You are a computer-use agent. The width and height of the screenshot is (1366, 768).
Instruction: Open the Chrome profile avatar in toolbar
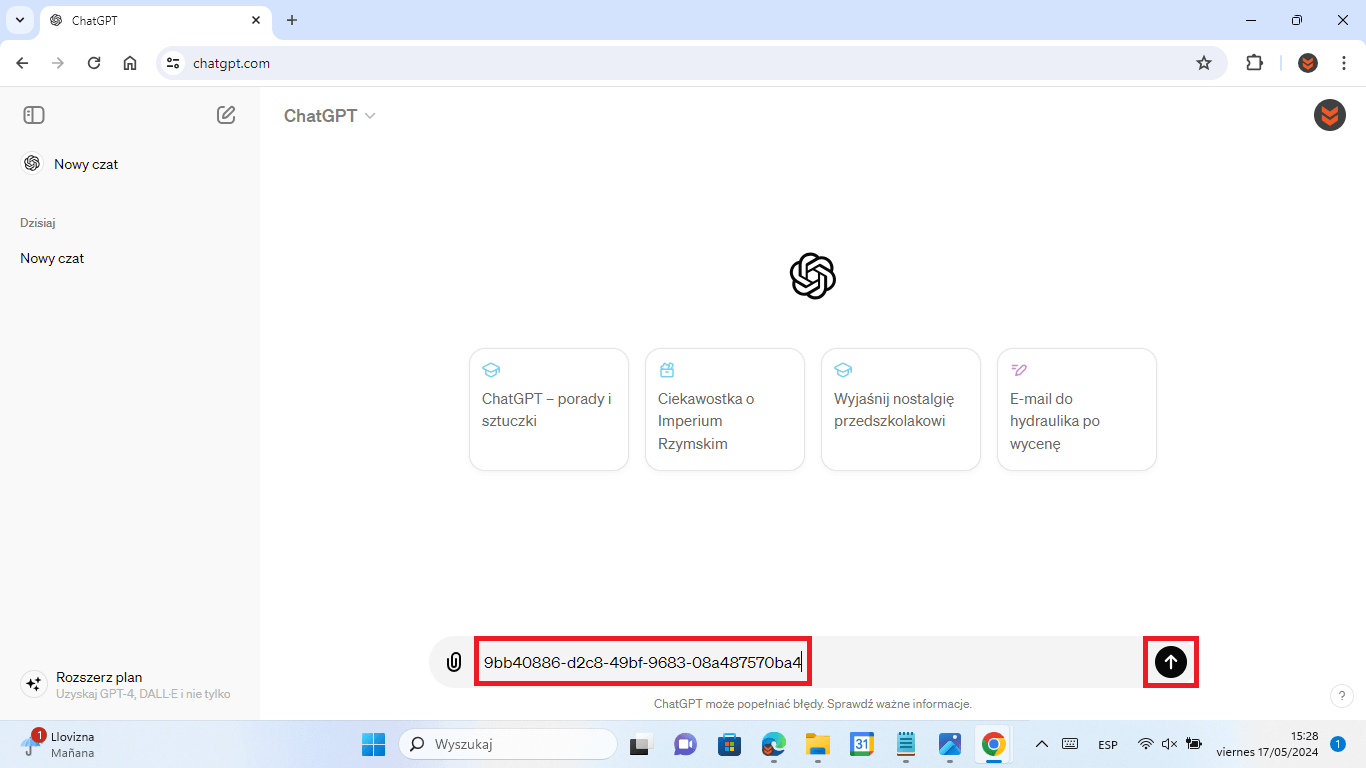(x=1308, y=63)
